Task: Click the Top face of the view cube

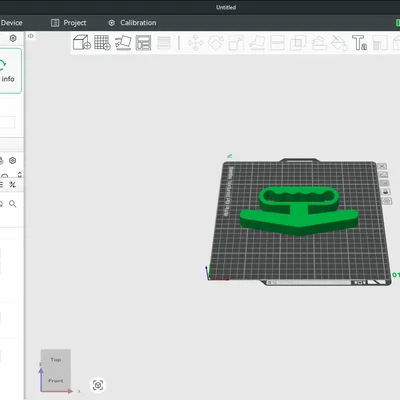Action: click(x=56, y=360)
